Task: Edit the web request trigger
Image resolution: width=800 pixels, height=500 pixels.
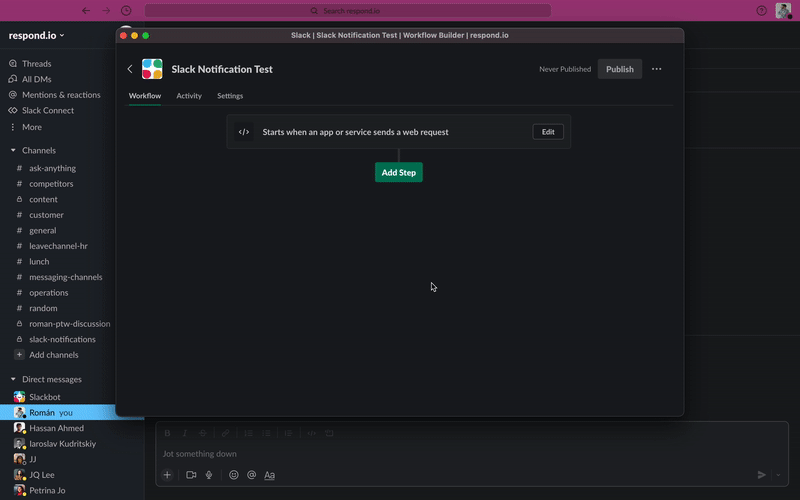Action: (x=548, y=132)
